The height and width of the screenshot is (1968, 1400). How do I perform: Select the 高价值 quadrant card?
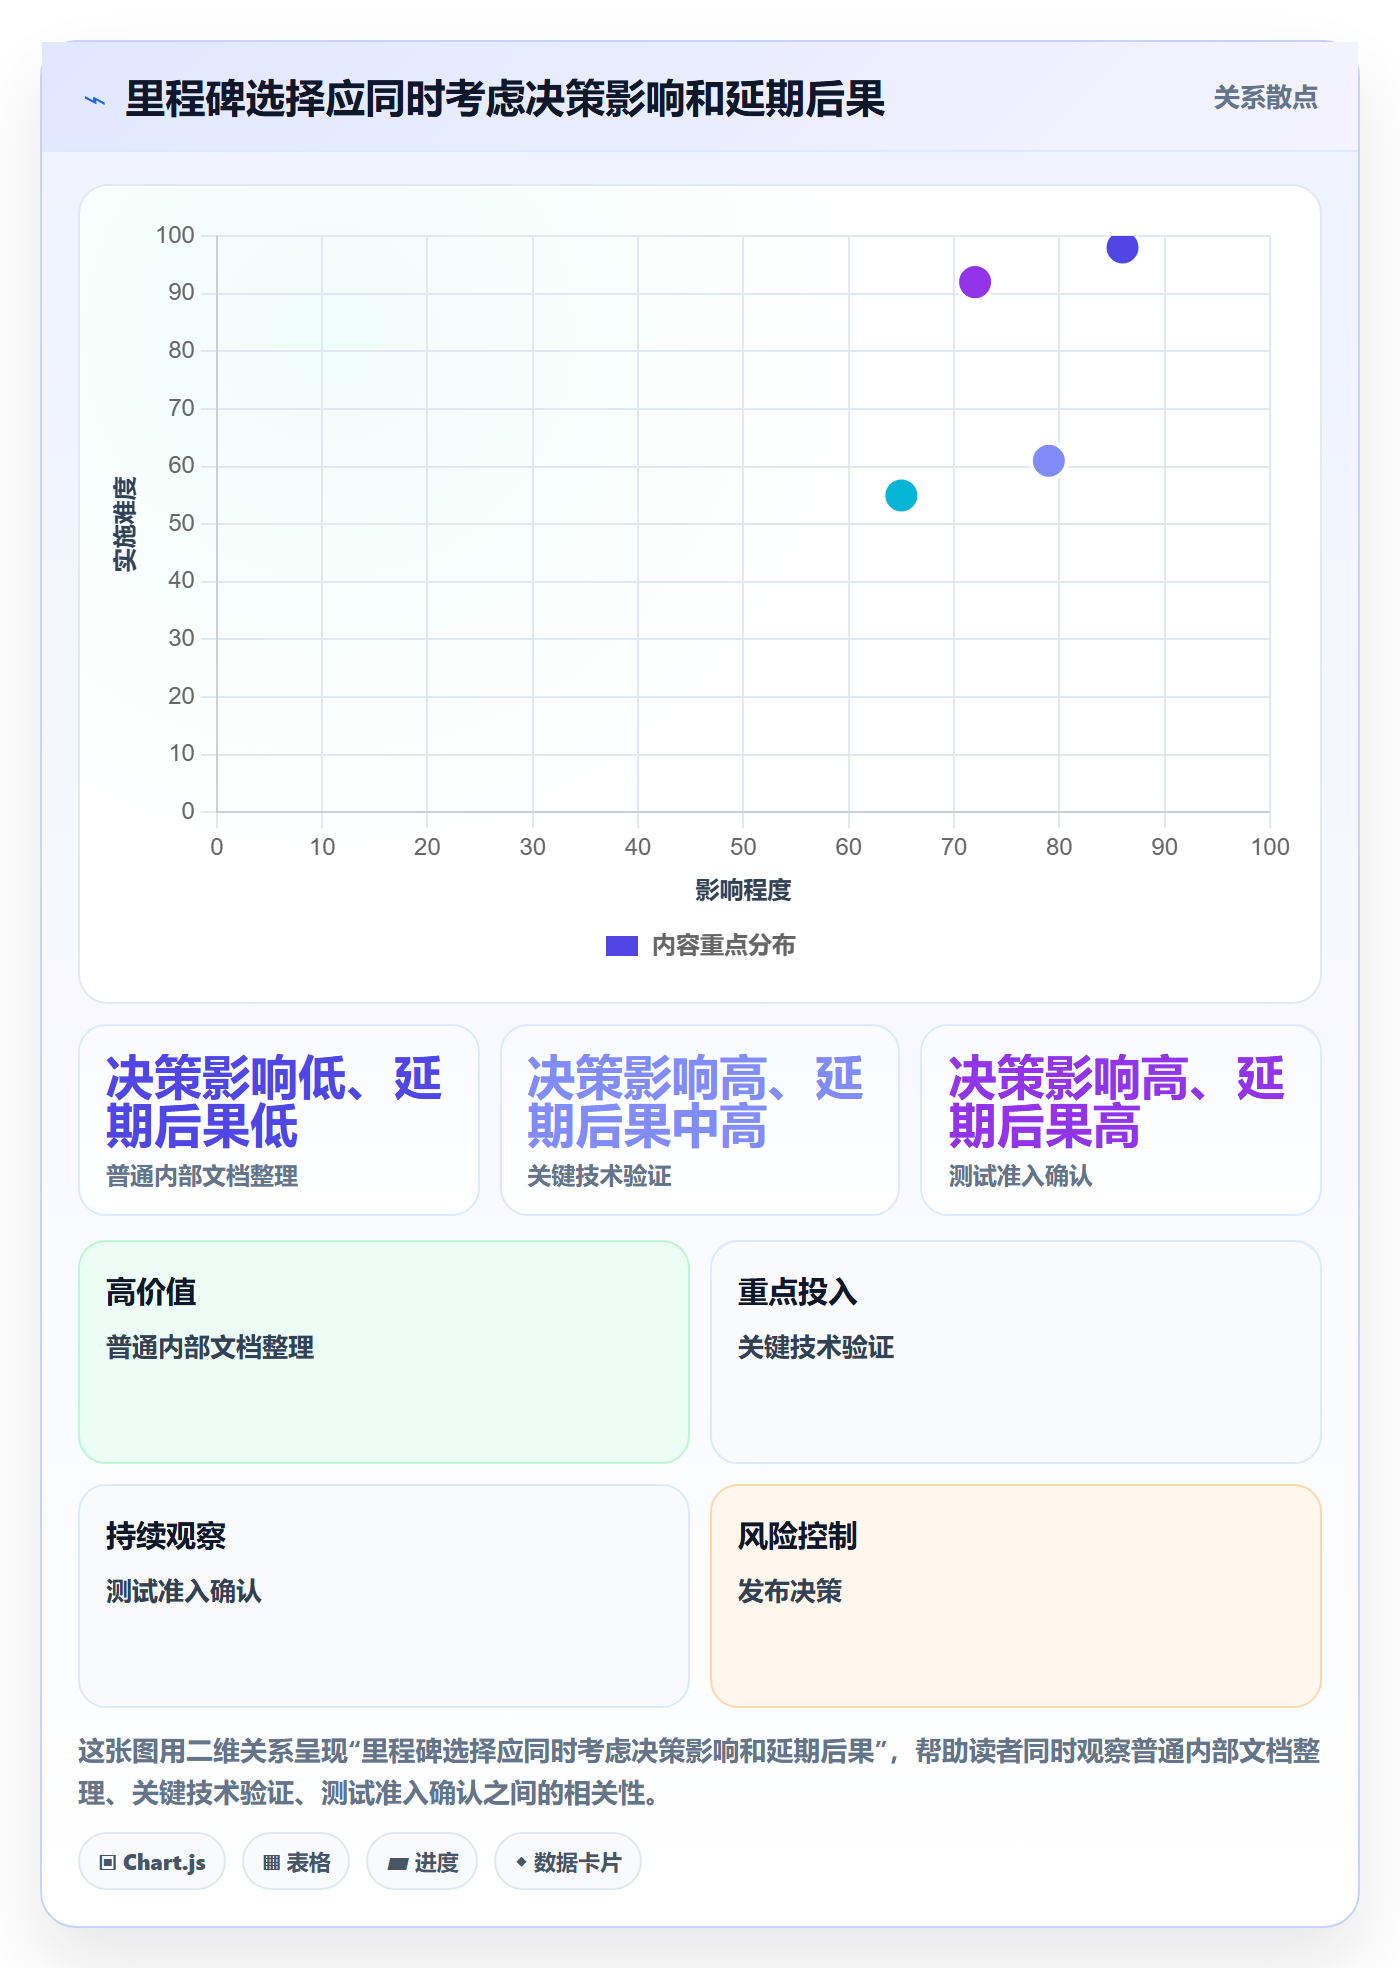384,1352
